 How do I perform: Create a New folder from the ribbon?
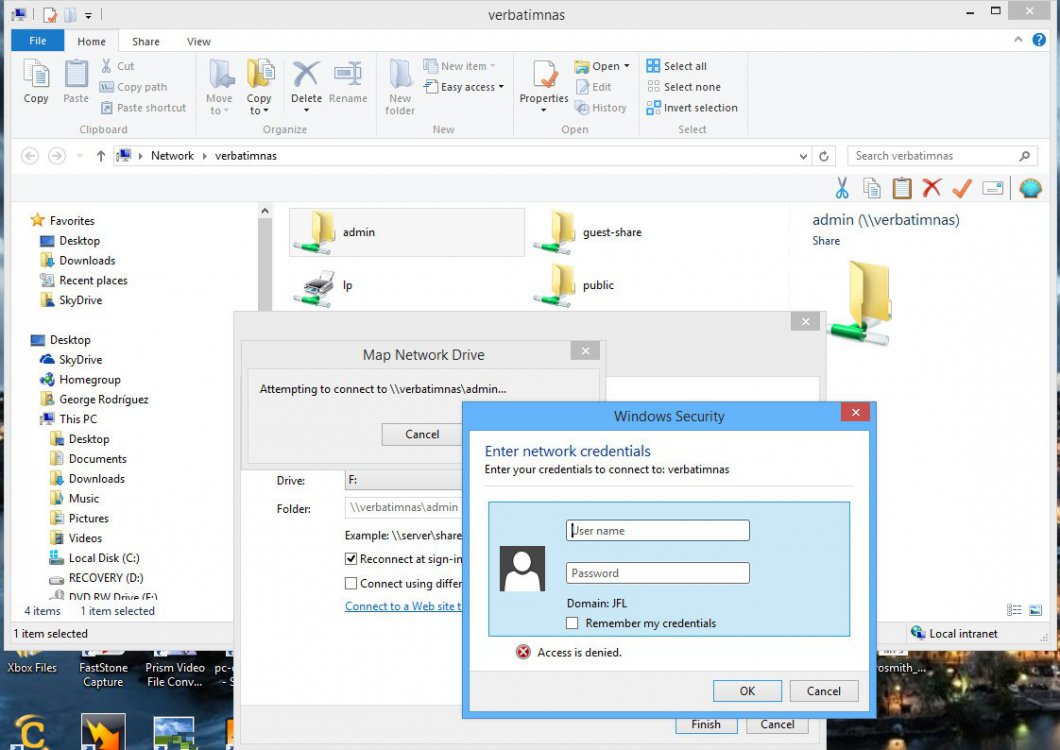[x=399, y=86]
